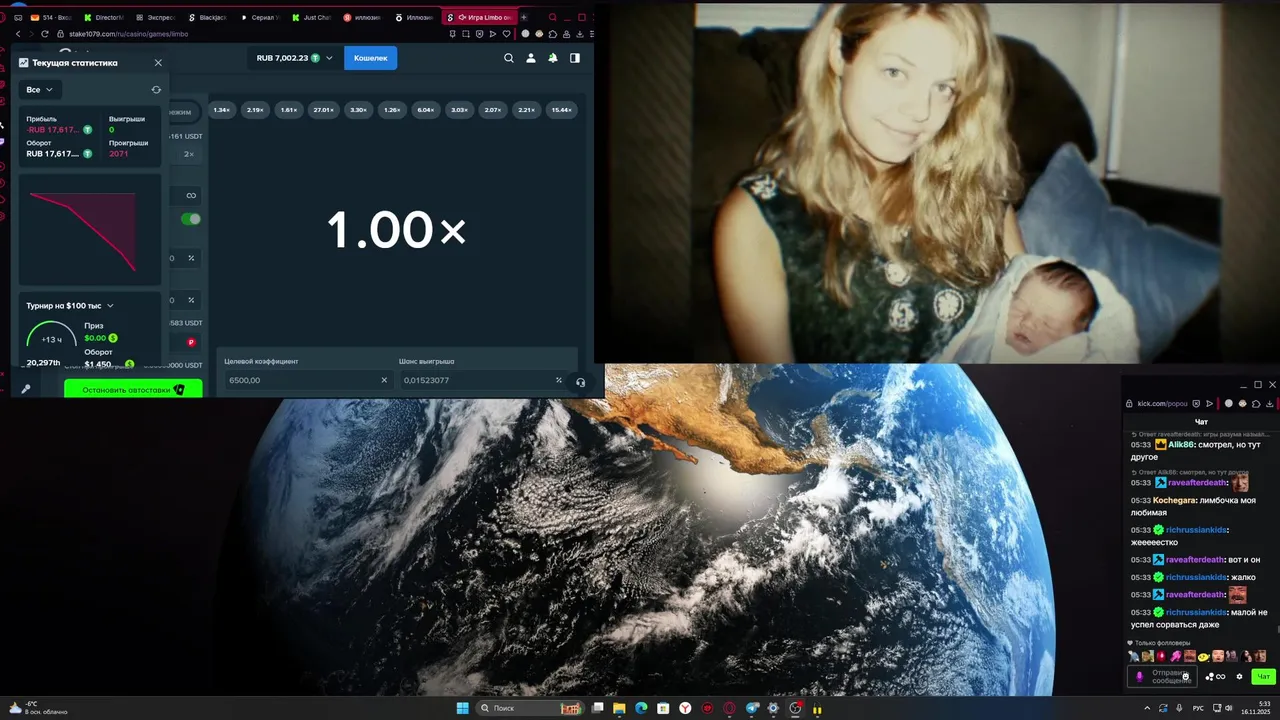Reload the stake1079.com page
The image size is (1280, 720).
point(45,34)
